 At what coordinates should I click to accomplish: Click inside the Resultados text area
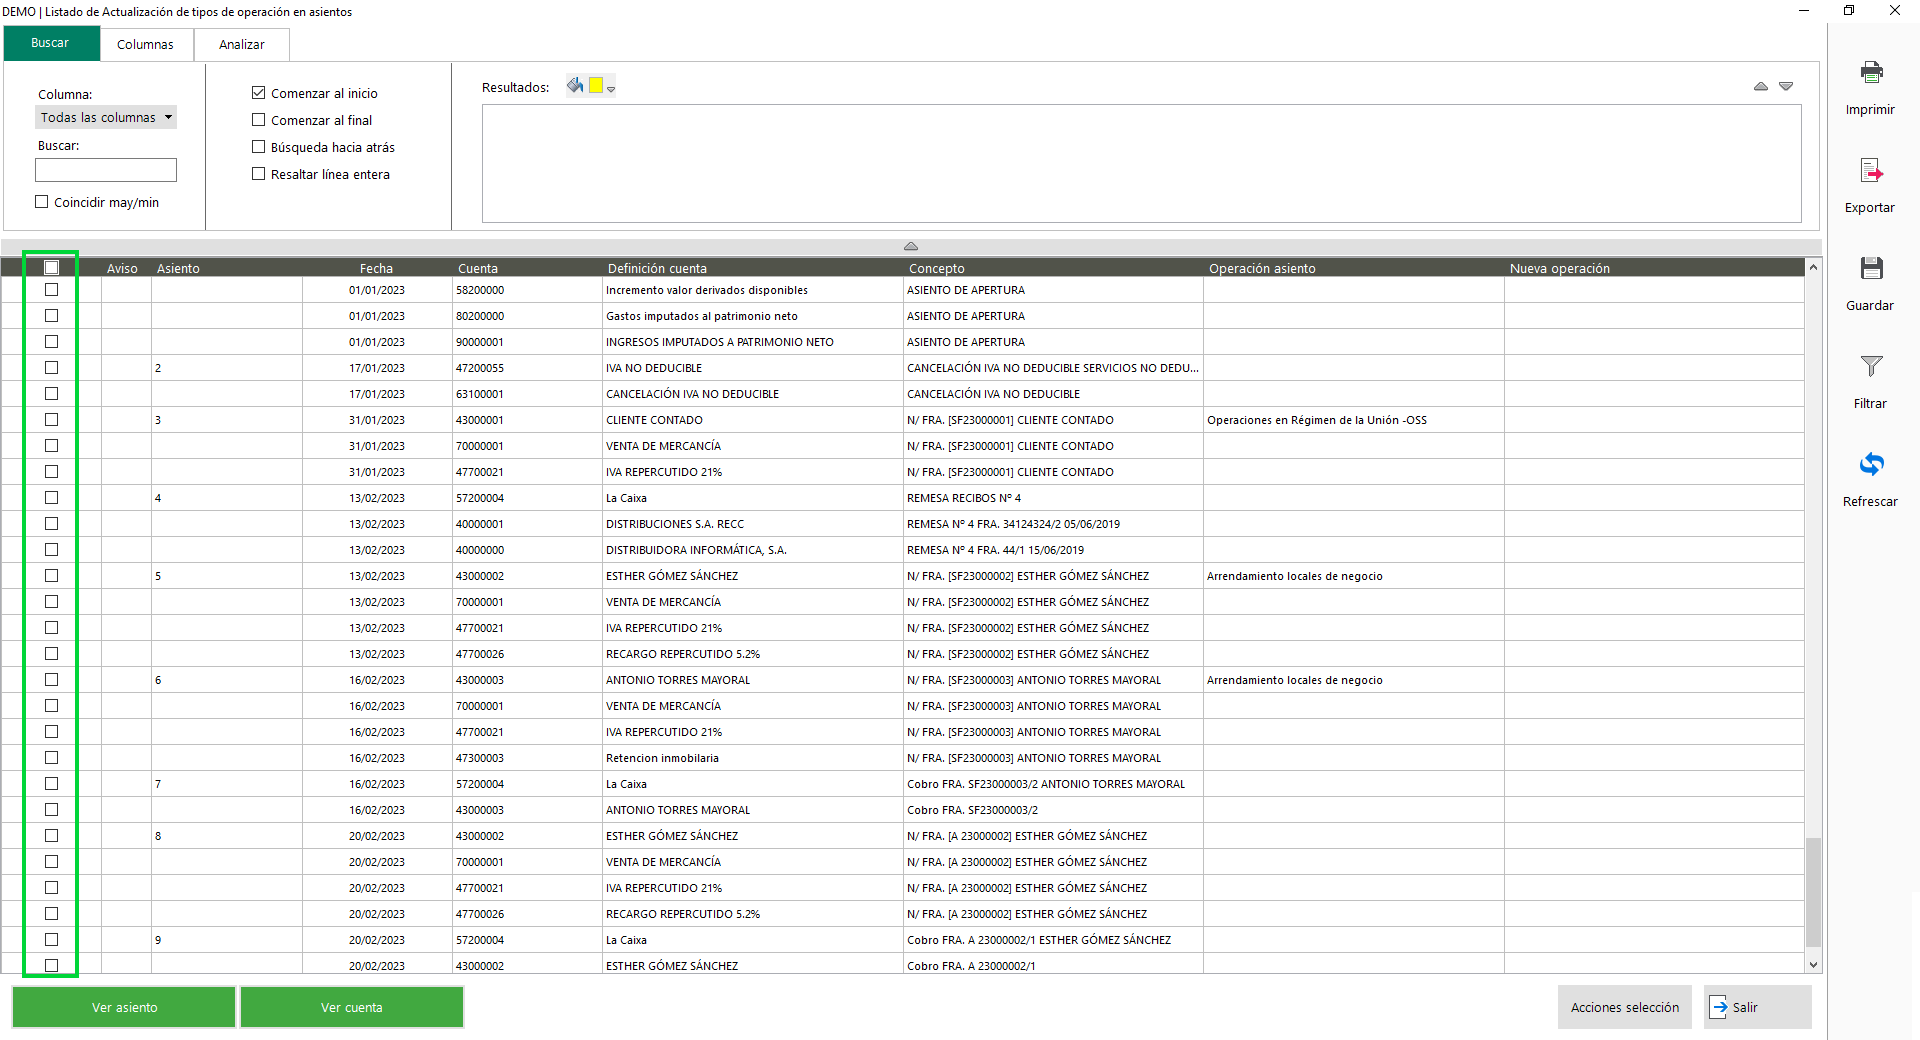pyautogui.click(x=1141, y=163)
